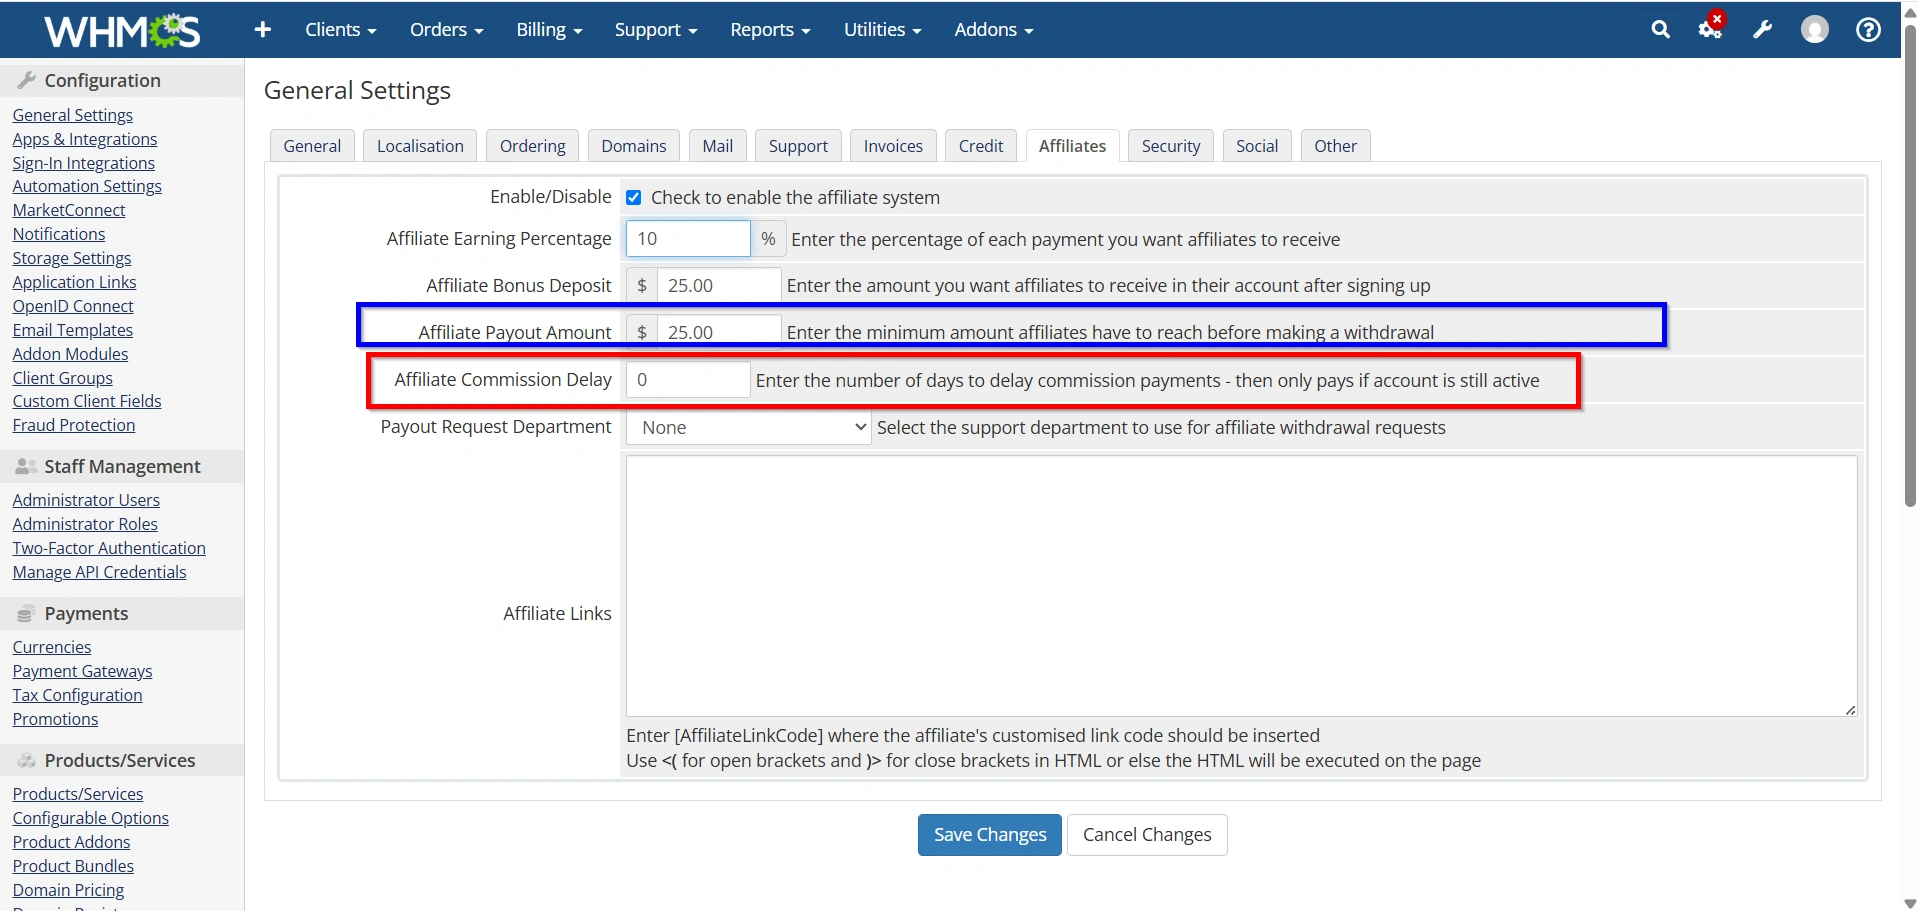Click the page vertical scrollbar
The width and height of the screenshot is (1918, 911).
[1909, 265]
